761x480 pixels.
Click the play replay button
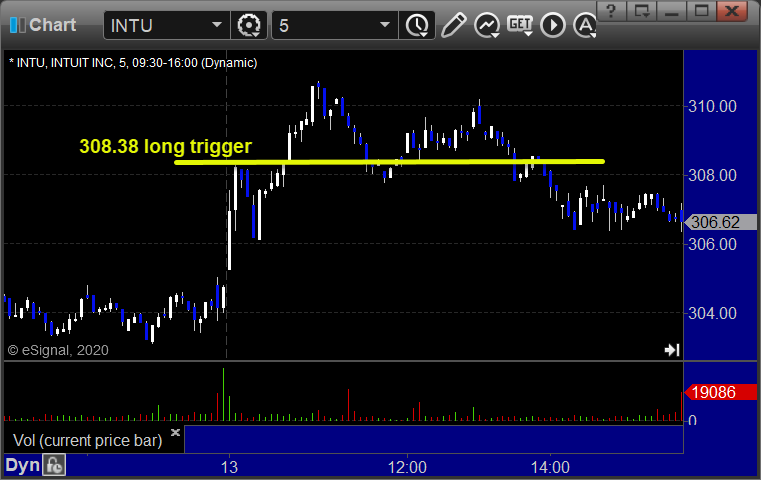click(x=553, y=25)
